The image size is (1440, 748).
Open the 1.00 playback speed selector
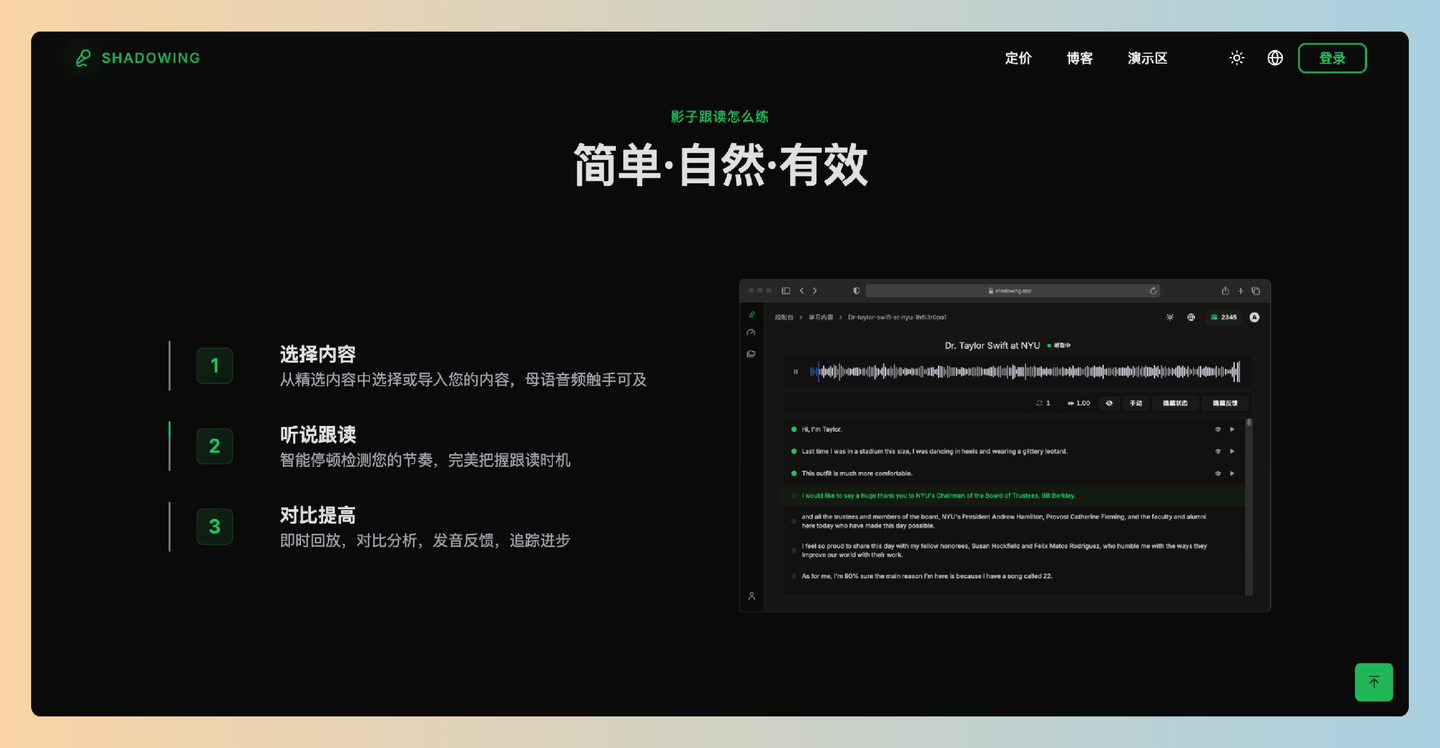[1078, 403]
